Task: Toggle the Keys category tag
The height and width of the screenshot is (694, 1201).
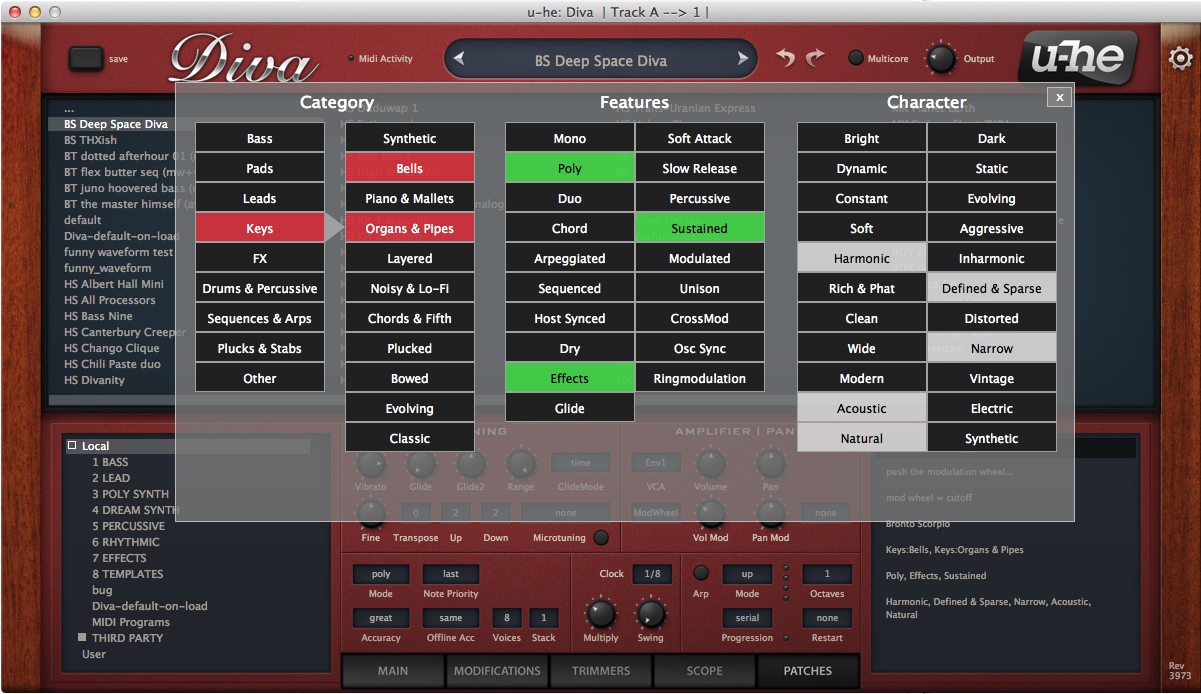Action: coord(260,228)
